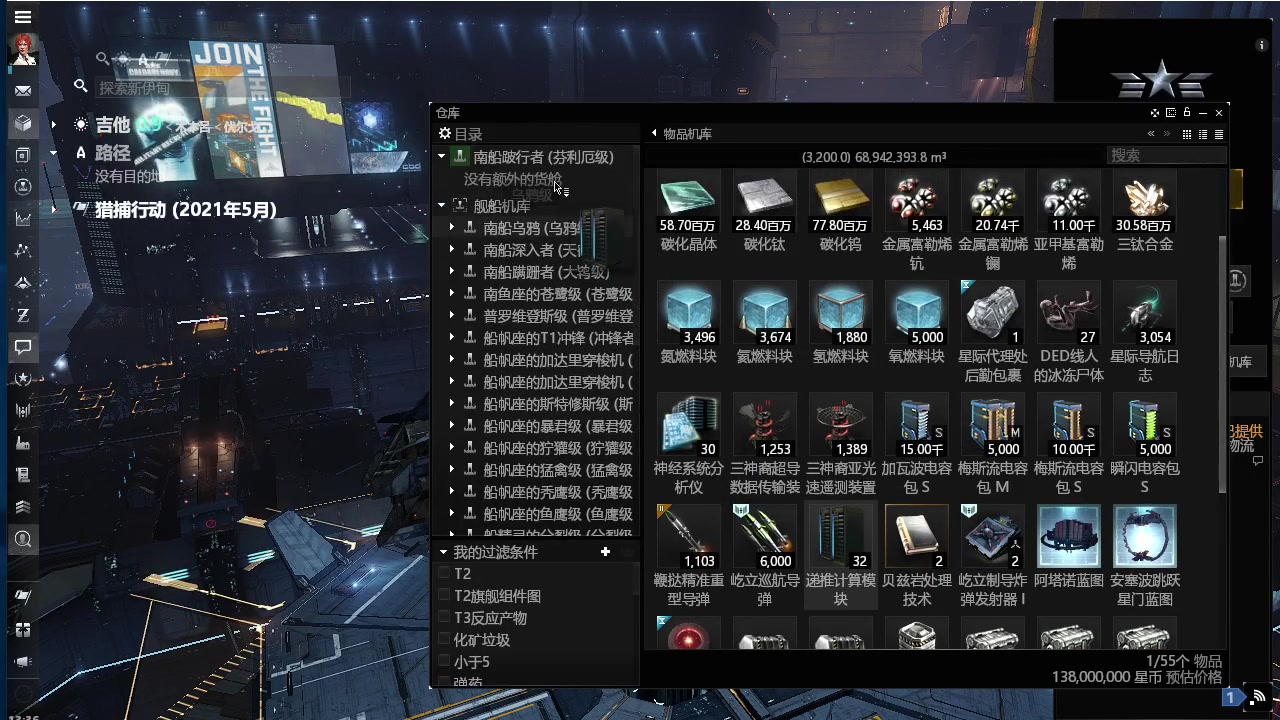
Task: Select 船帆座的秃鹰级 in the ship tree
Action: [x=557, y=492]
